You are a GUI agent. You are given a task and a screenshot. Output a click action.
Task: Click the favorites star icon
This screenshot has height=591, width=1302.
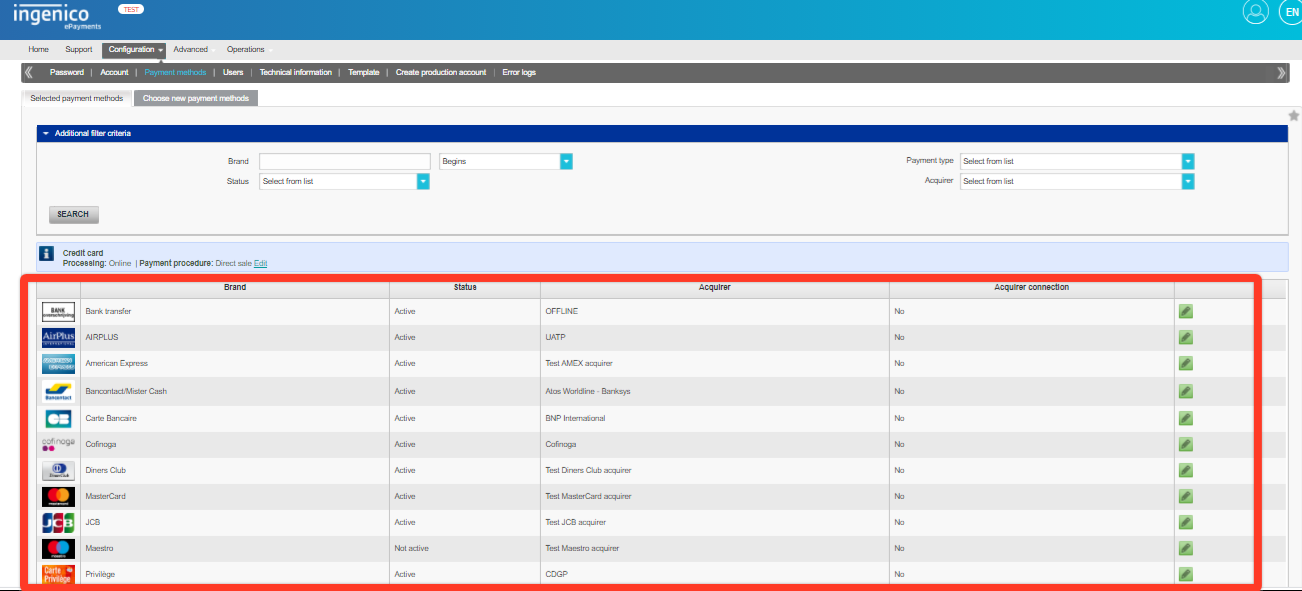tap(1294, 116)
